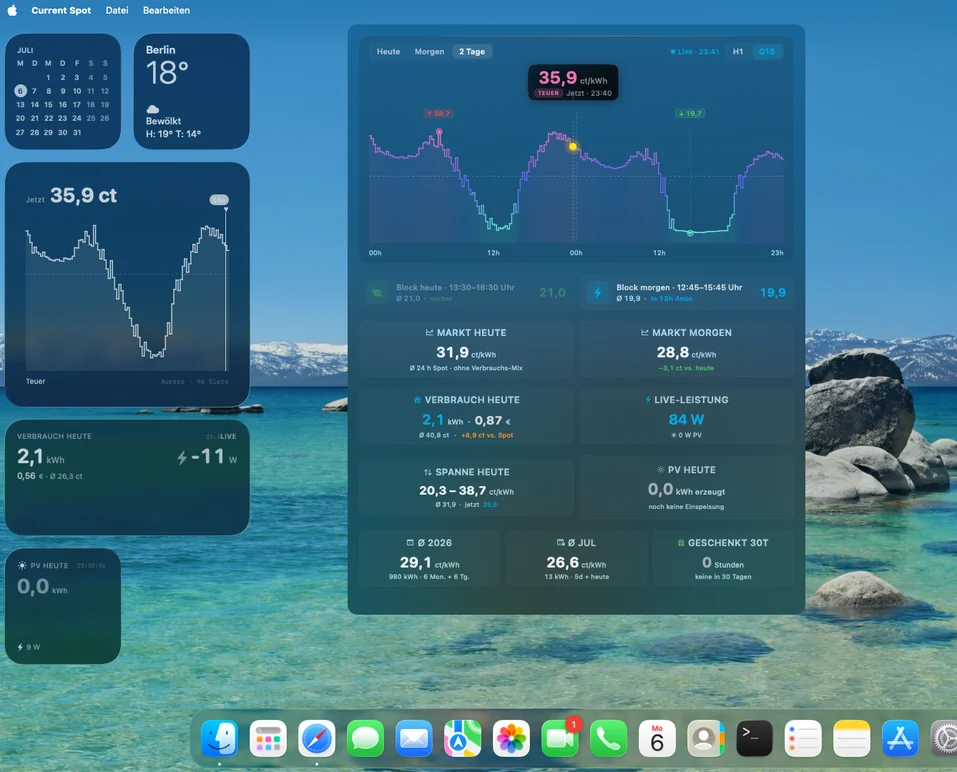Click the 35,9 ct/kWh price tooltip

tap(573, 82)
